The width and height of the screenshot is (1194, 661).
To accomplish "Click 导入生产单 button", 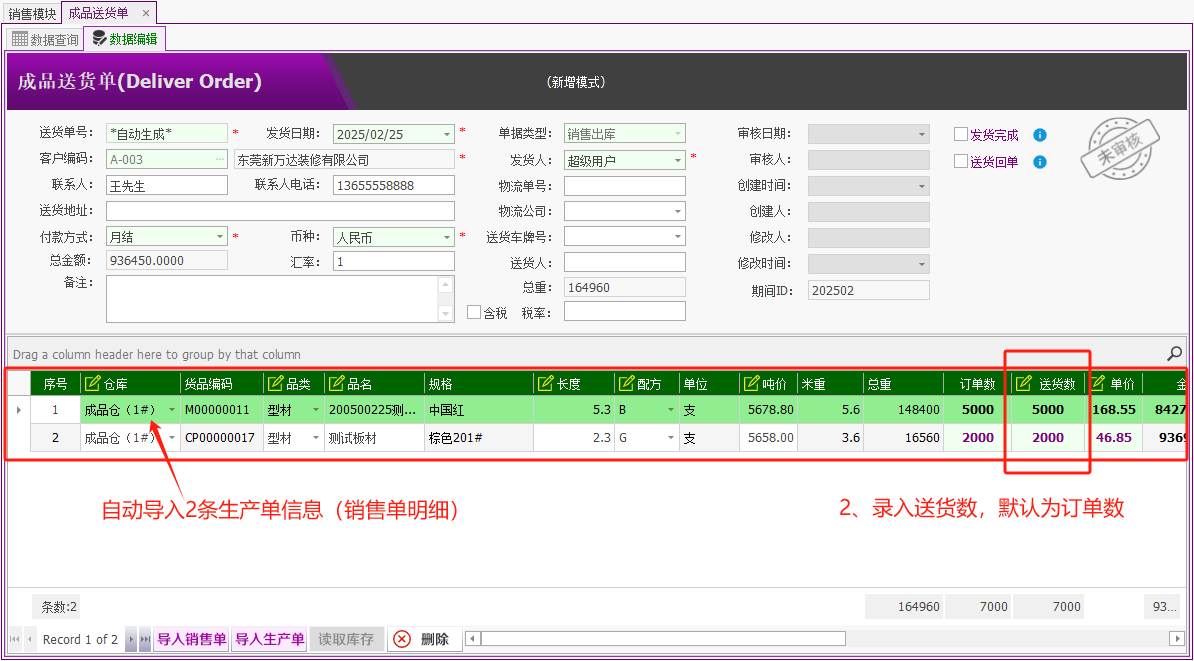I will 270,639.
